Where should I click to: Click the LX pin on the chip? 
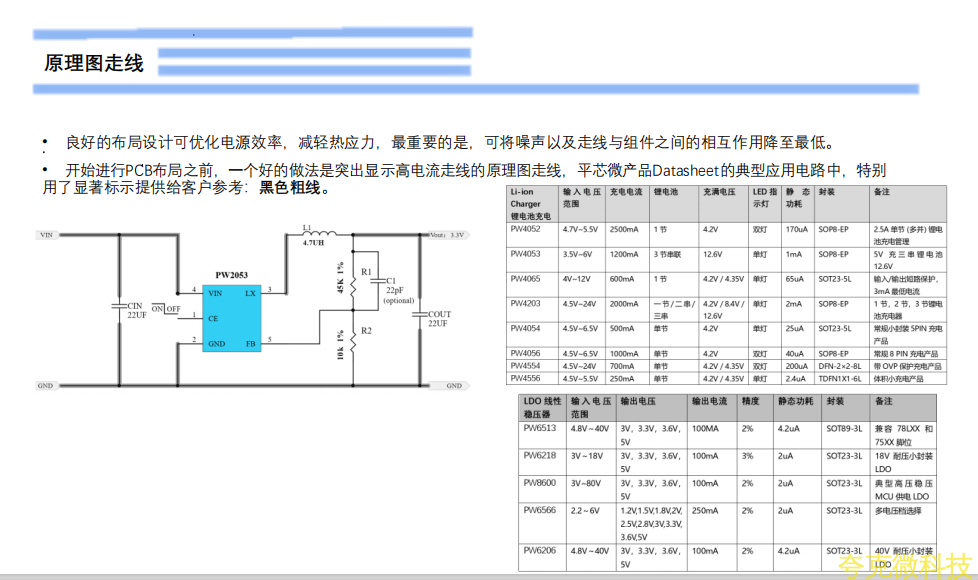click(x=250, y=293)
